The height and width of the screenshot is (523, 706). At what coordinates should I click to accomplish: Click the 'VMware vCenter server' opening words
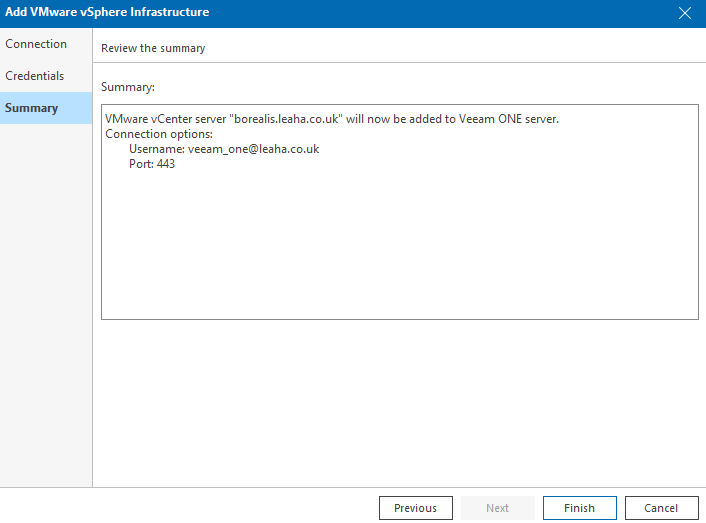tap(165, 119)
